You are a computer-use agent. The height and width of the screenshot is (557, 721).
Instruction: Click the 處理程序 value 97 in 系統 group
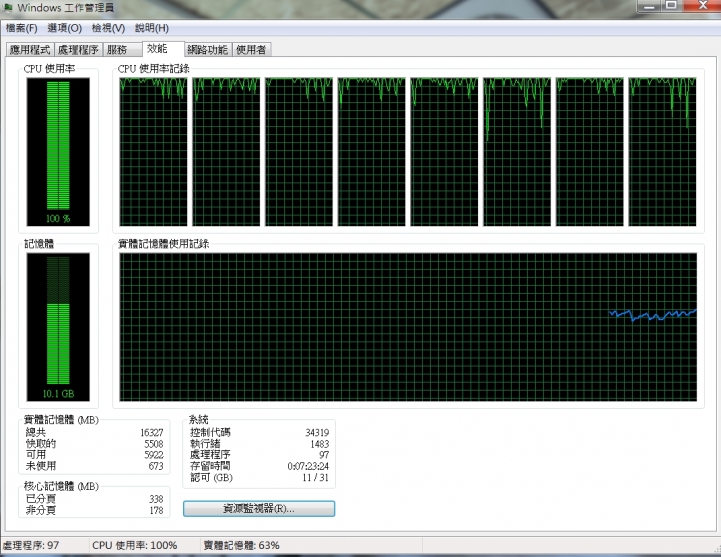pos(324,455)
